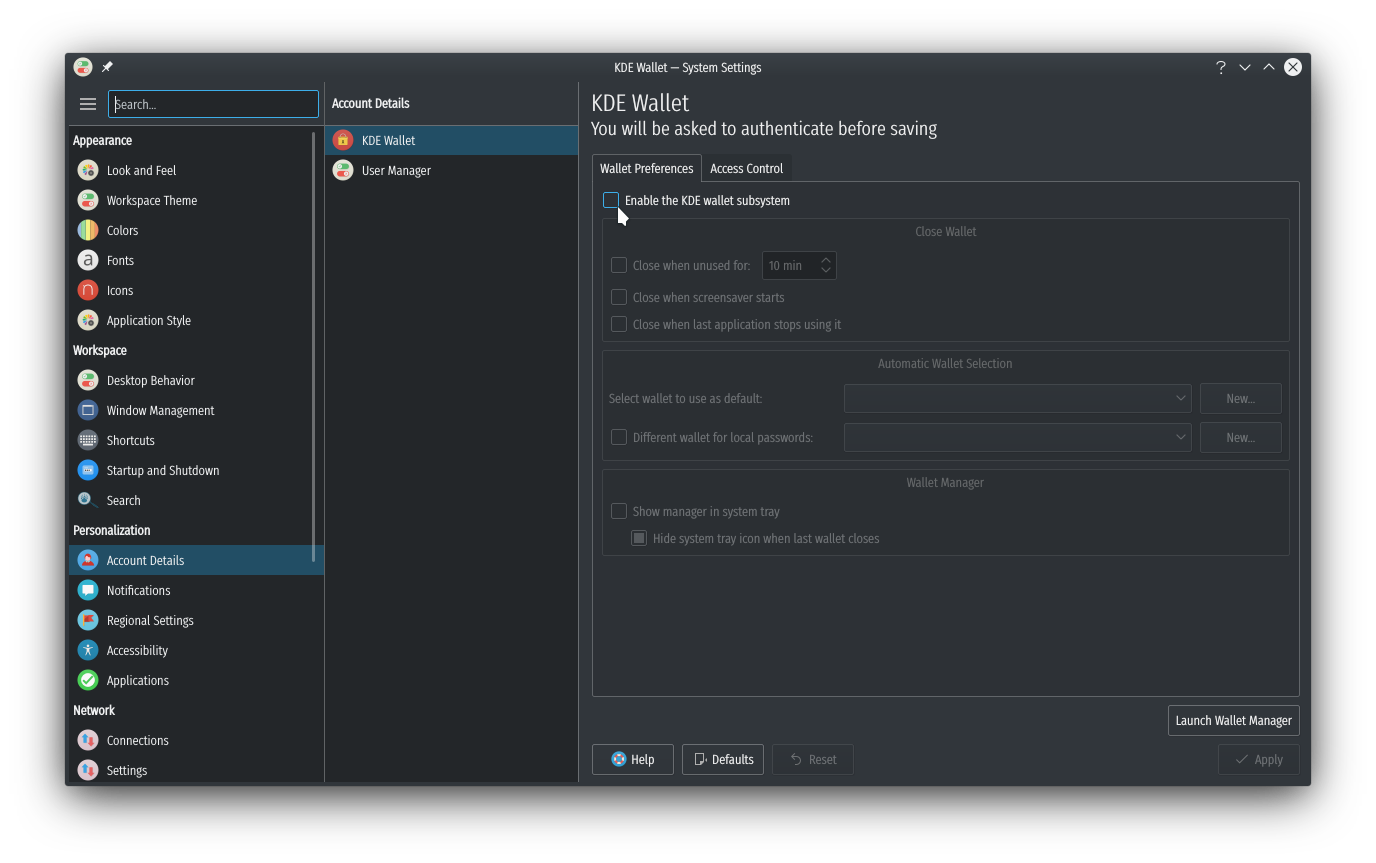Click the Workspace Theme icon

click(88, 200)
